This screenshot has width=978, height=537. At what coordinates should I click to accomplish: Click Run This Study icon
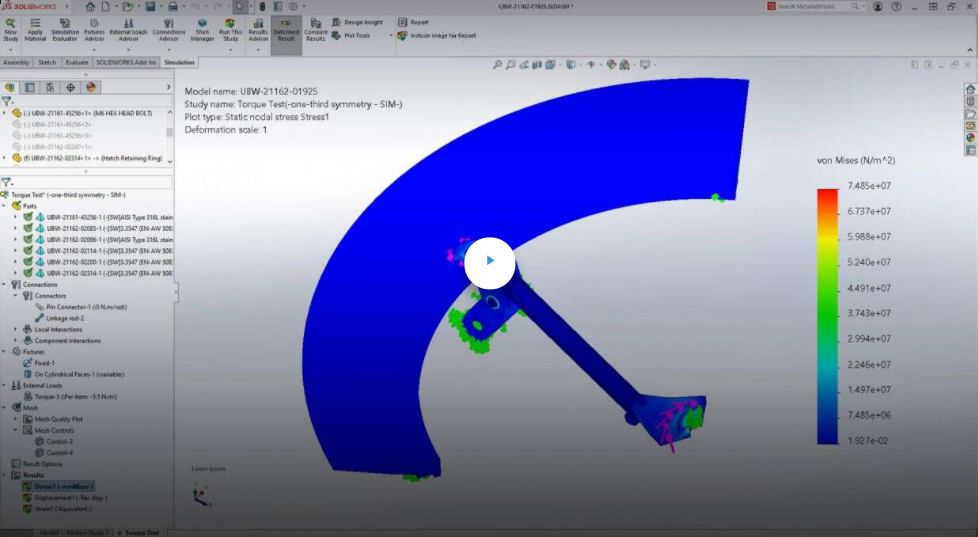230,31
